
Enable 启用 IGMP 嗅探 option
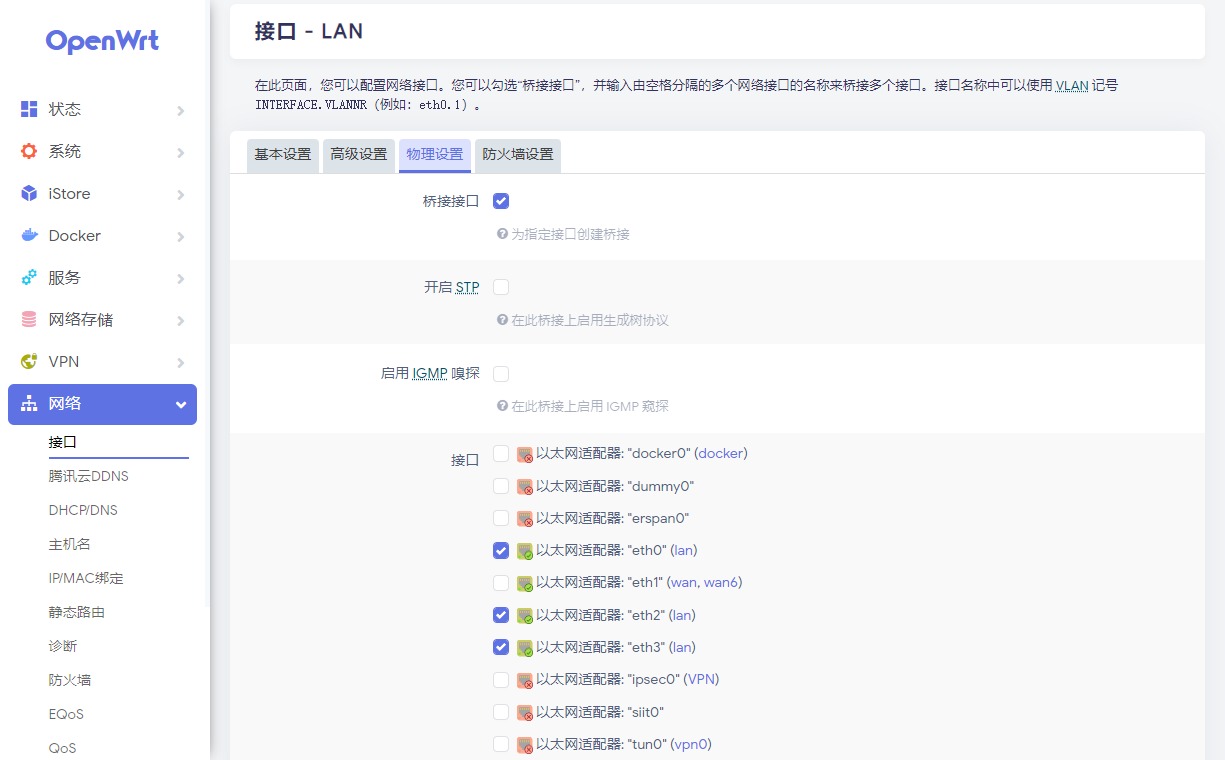click(501, 372)
